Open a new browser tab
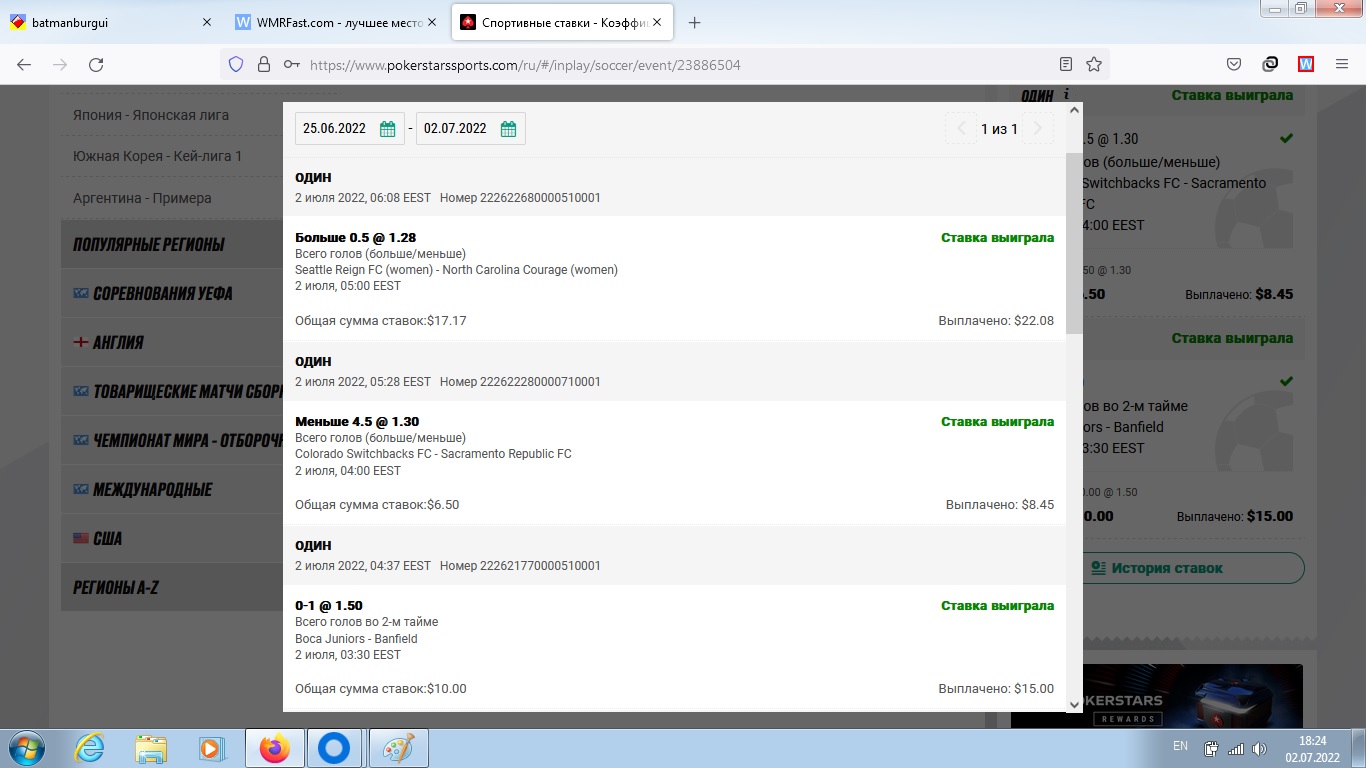Viewport: 1366px width, 768px height. click(x=695, y=22)
